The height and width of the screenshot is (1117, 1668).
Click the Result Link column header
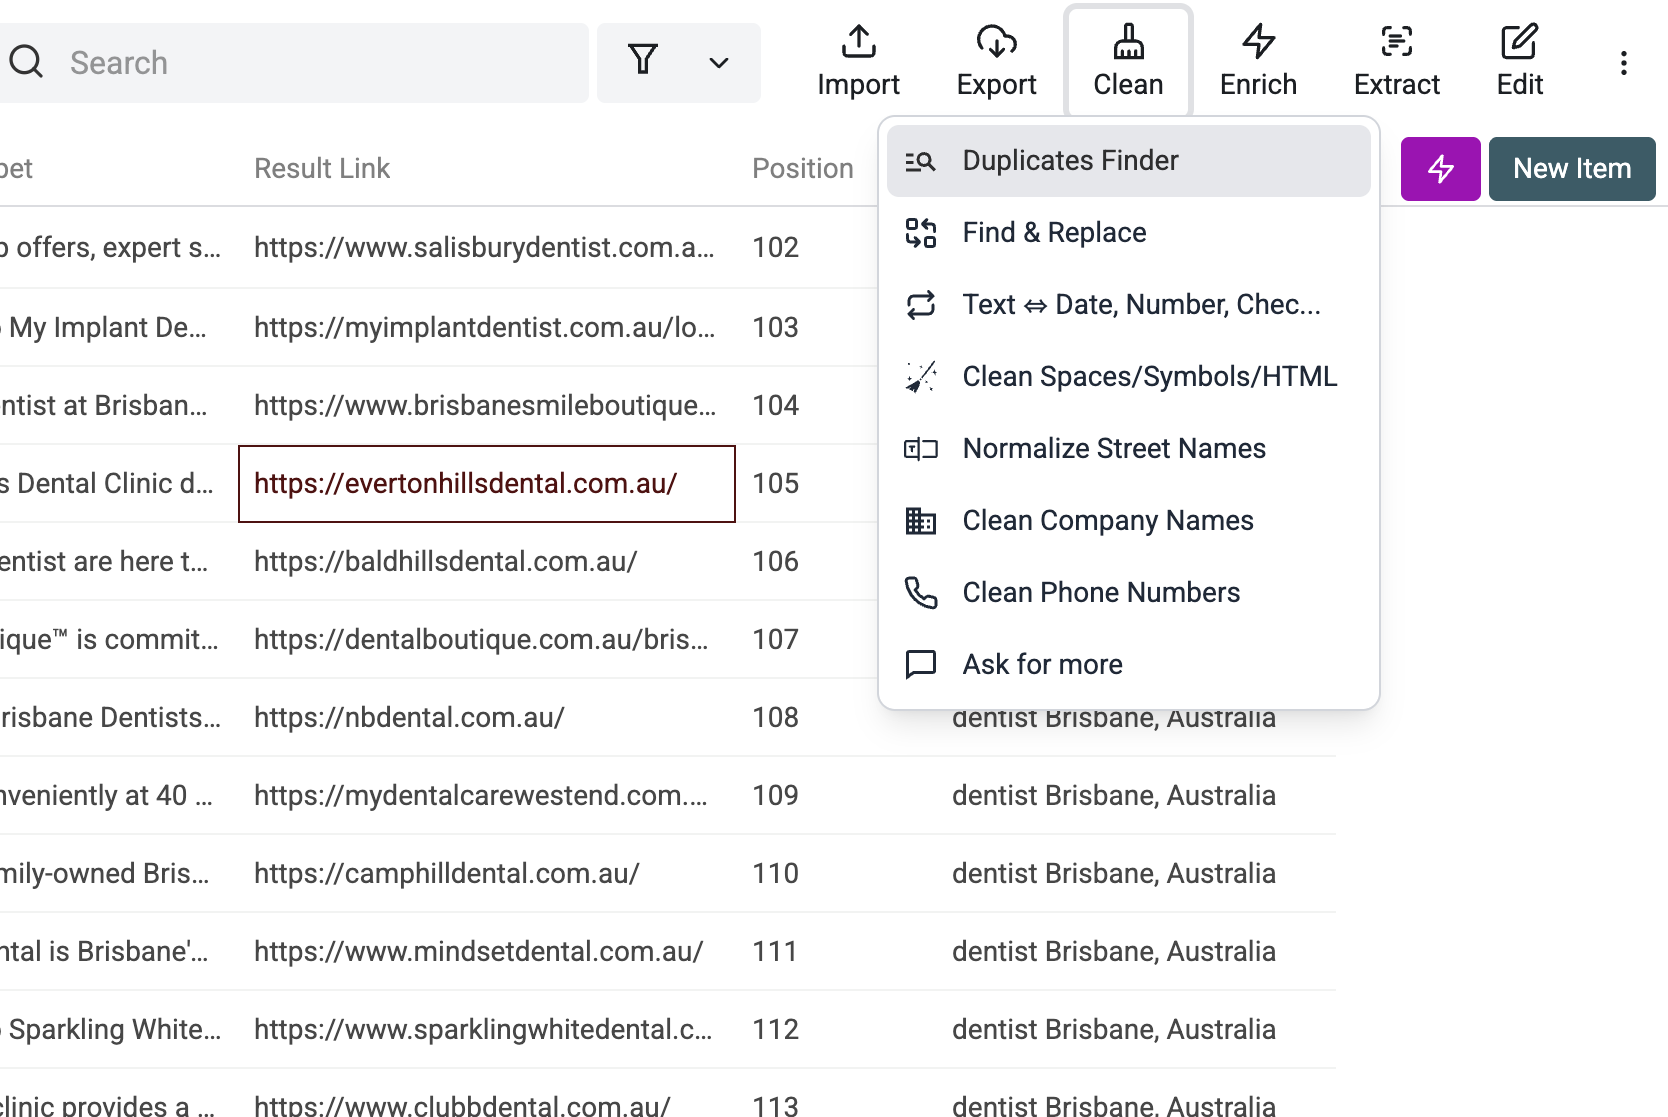click(x=322, y=169)
